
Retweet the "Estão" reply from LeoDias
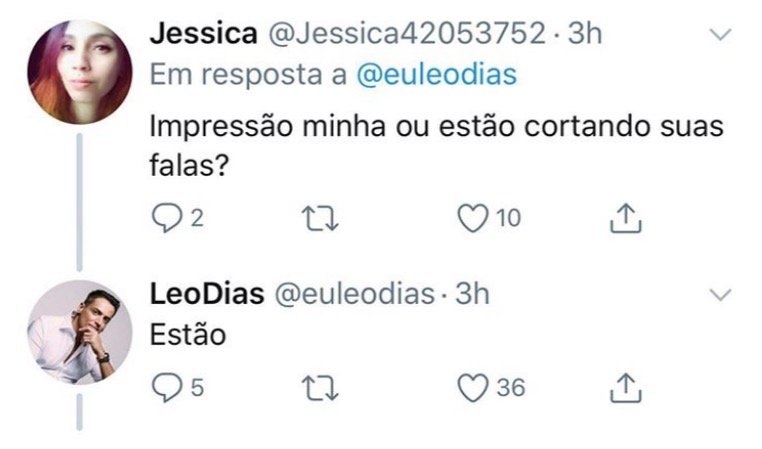tap(318, 388)
